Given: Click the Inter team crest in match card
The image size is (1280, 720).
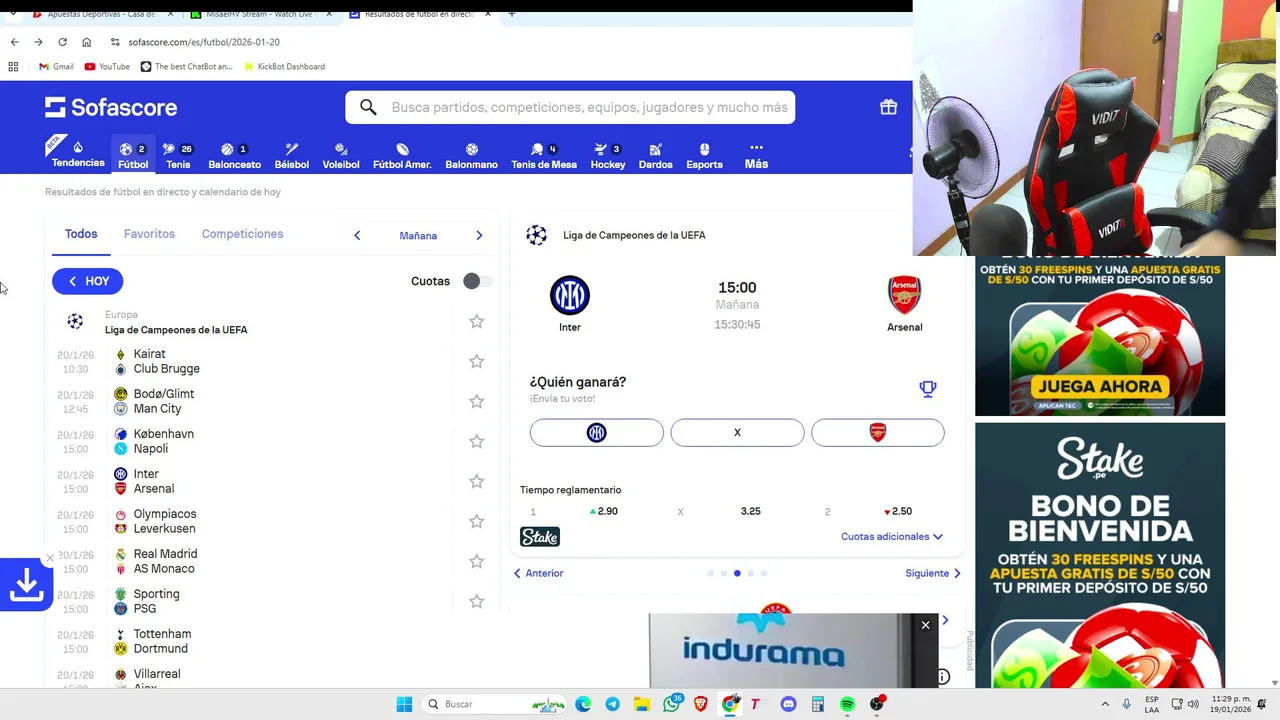Looking at the screenshot, I should [x=570, y=295].
